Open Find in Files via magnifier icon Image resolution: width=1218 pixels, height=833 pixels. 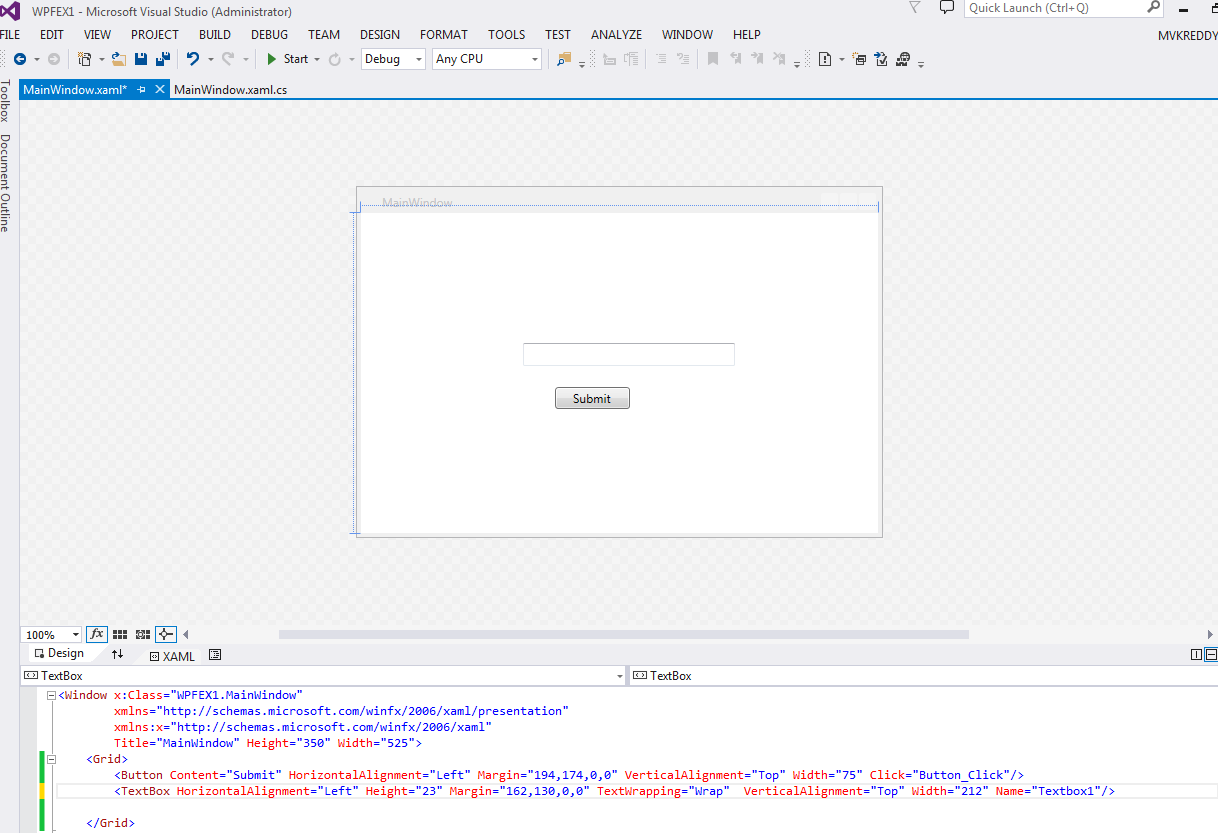coord(566,59)
